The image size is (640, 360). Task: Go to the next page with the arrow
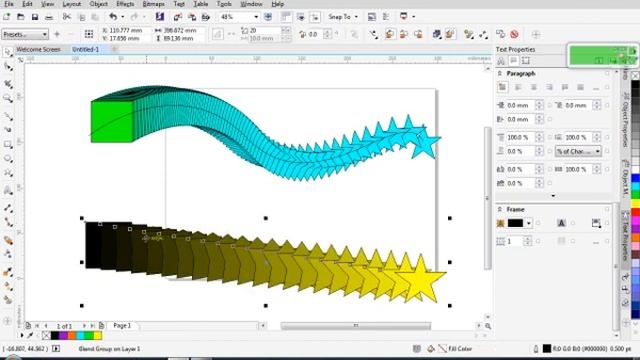(x=84, y=326)
